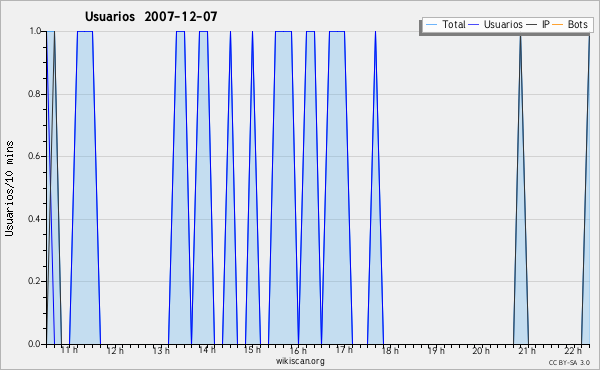
Task: Click the 'IP' legend entry
Action: click(x=546, y=24)
